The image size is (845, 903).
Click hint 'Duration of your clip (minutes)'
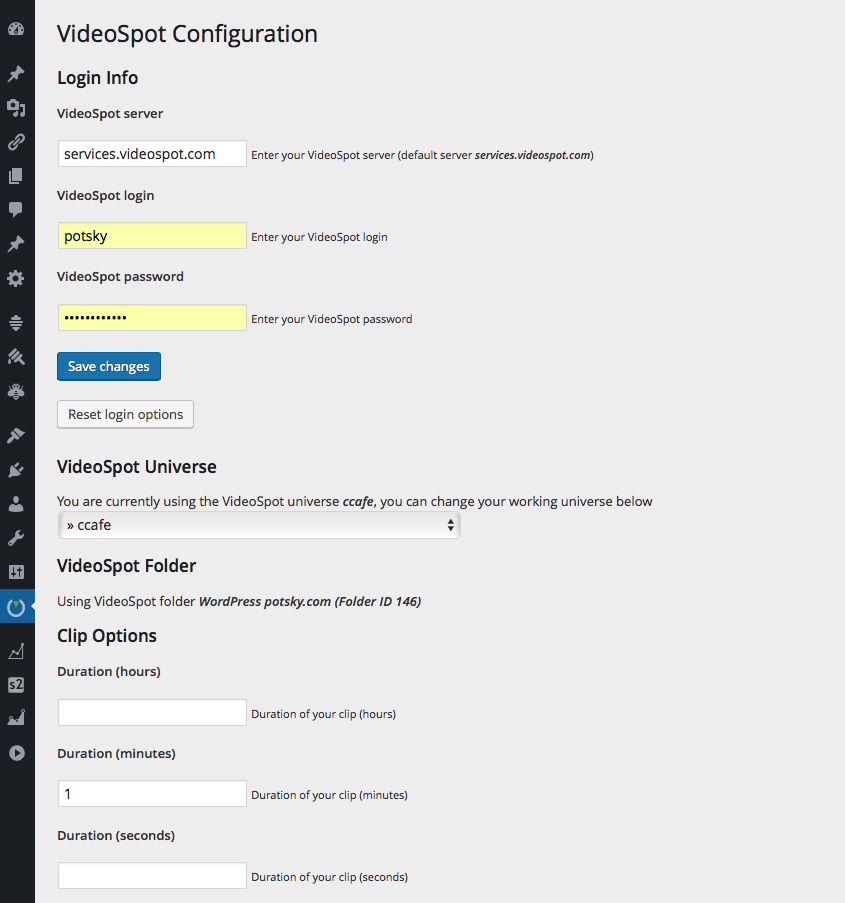(329, 795)
